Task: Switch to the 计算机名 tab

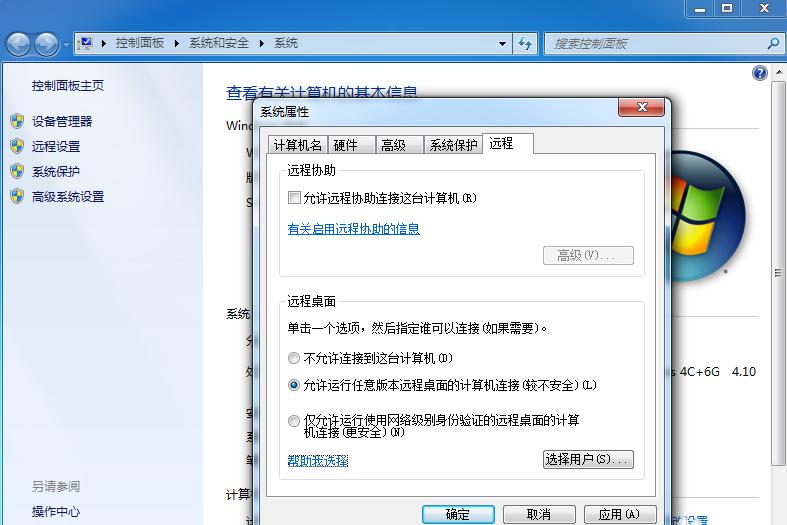Action: 298,145
